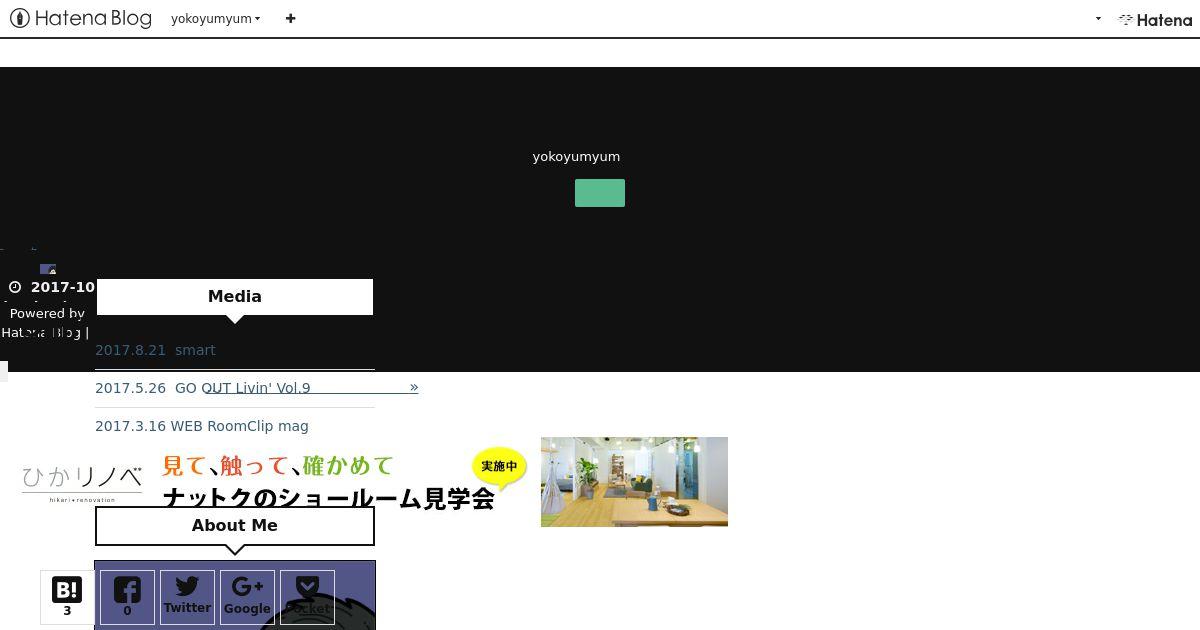Screen dimensions: 1200x630
Task: Click the plus new-entry icon
Action: [x=290, y=18]
